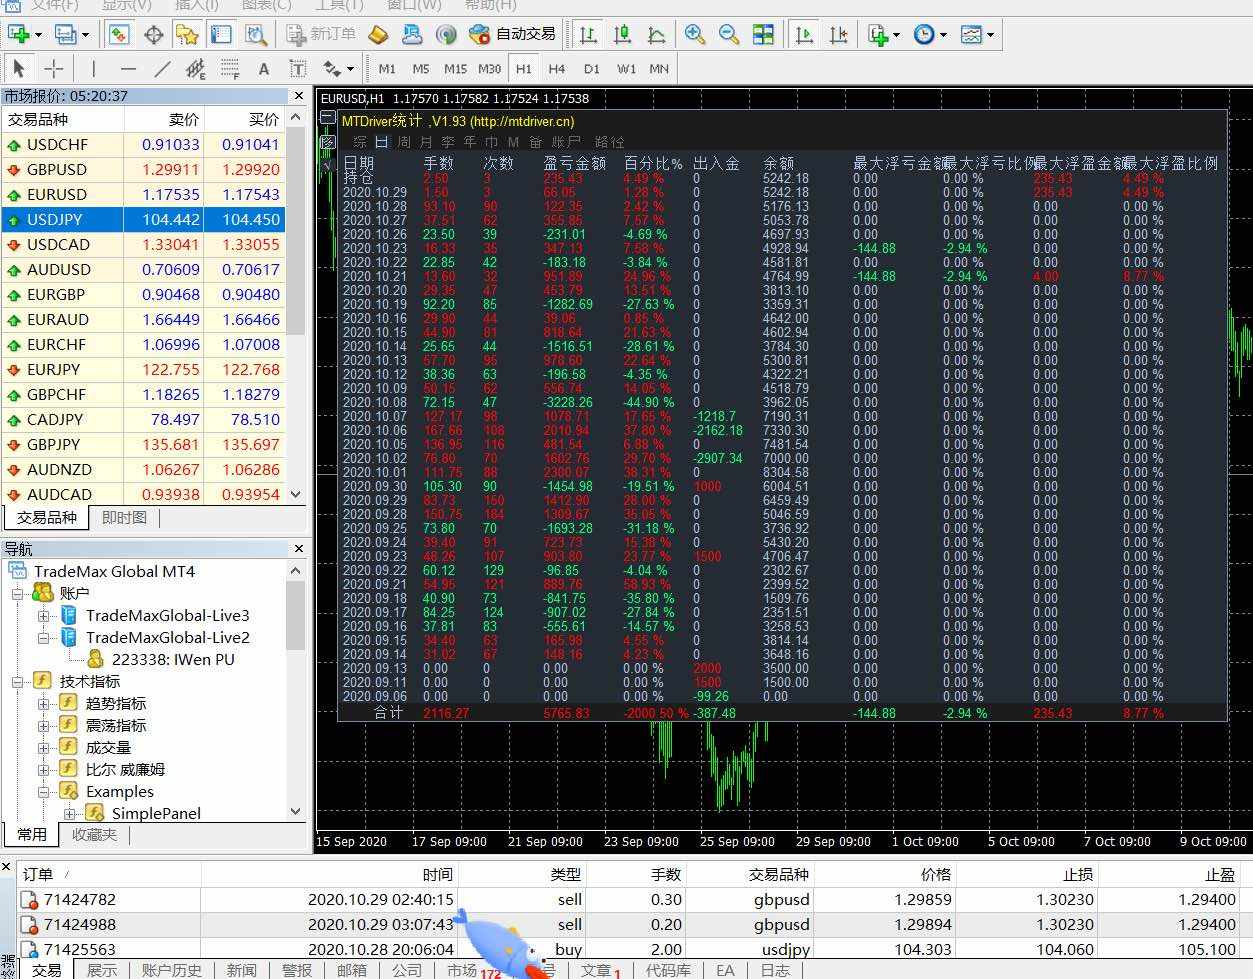
Task: Open the periodicity clock dropdown arrow
Action: [943, 35]
